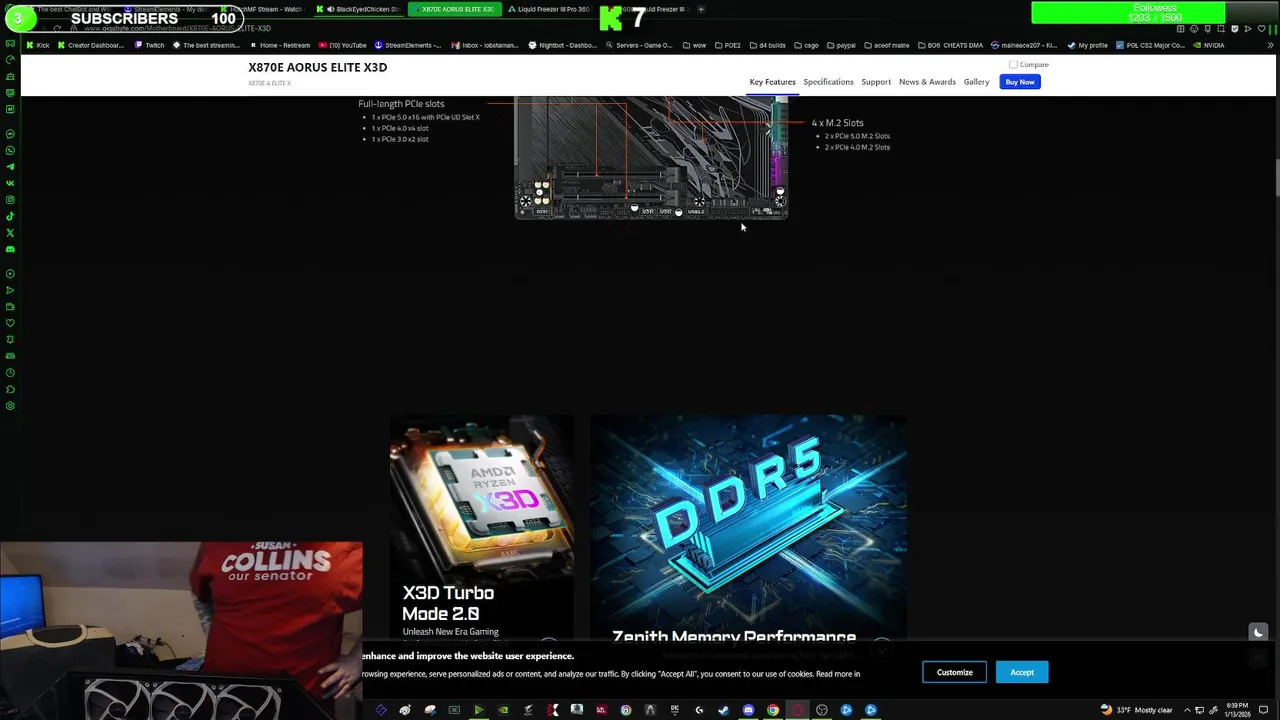Click the split-screen icon in the browser toolbar
The image size is (1280, 720).
(1180, 29)
